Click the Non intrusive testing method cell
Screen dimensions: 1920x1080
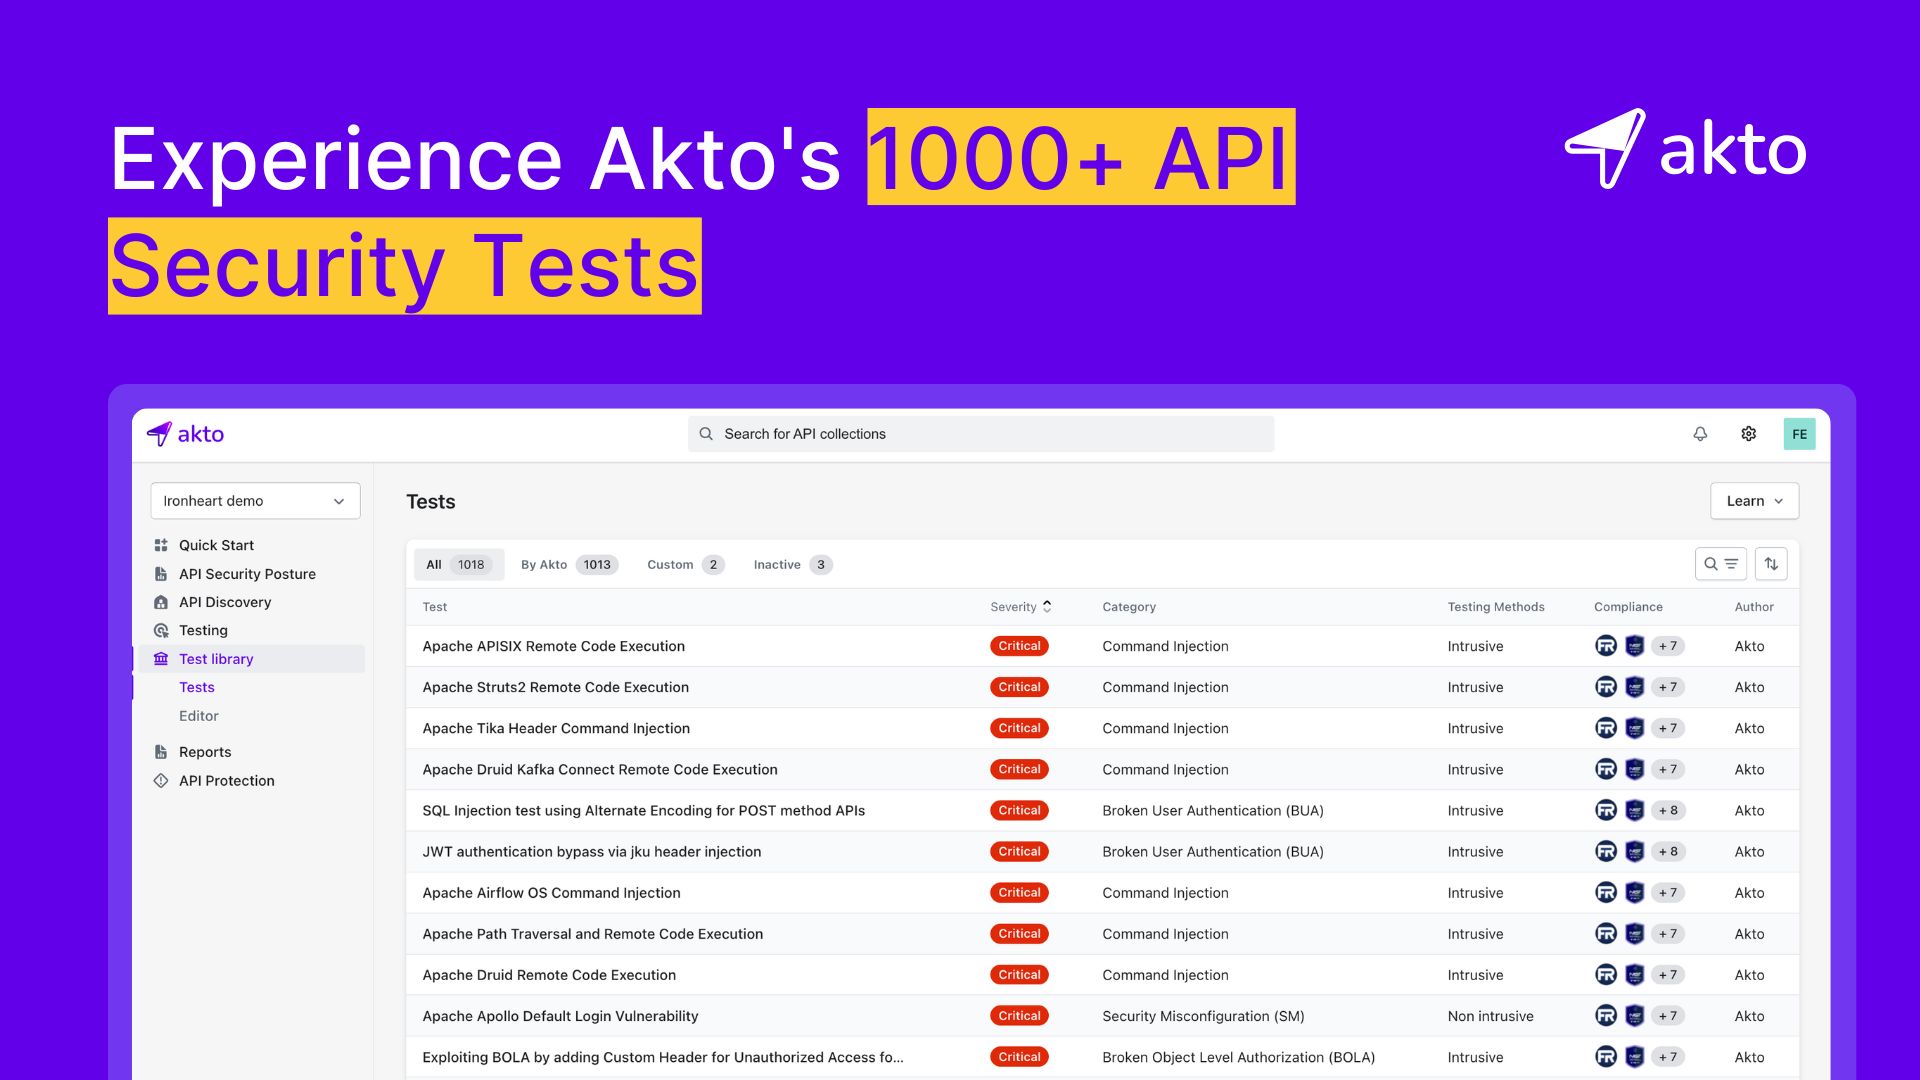(x=1491, y=1016)
